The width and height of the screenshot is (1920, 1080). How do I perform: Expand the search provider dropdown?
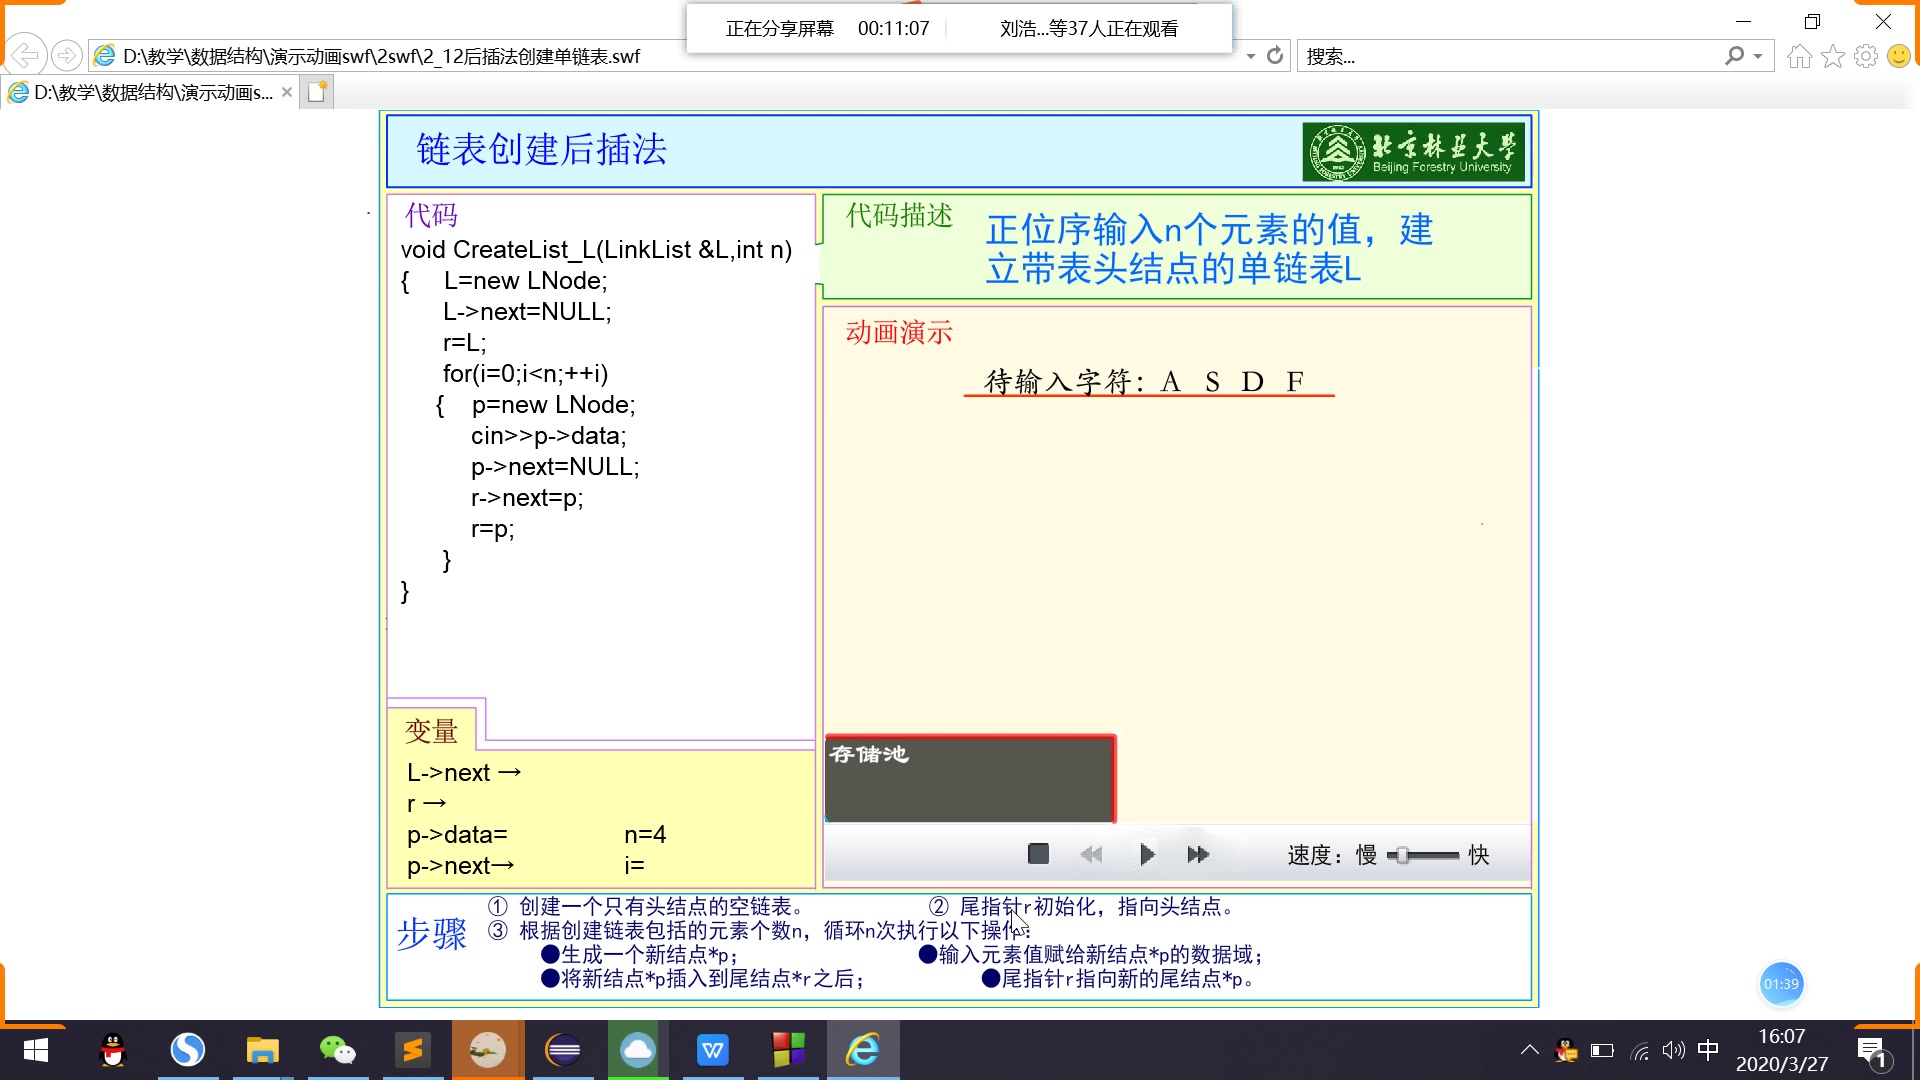coord(1758,56)
